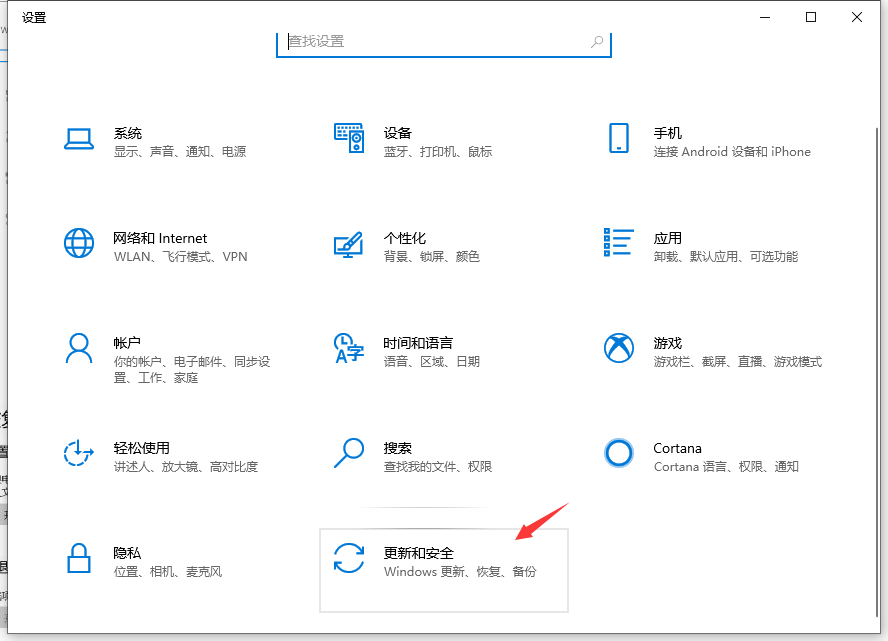Image resolution: width=888 pixels, height=641 pixels.
Task: Maximize the 设置 window
Action: click(x=811, y=18)
